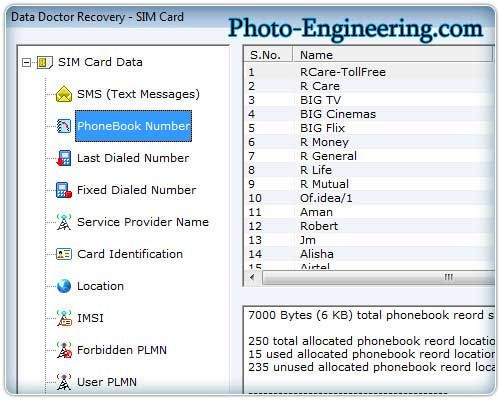Click the Last Dialed Number phone icon
The width and height of the screenshot is (500, 400).
click(x=64, y=158)
